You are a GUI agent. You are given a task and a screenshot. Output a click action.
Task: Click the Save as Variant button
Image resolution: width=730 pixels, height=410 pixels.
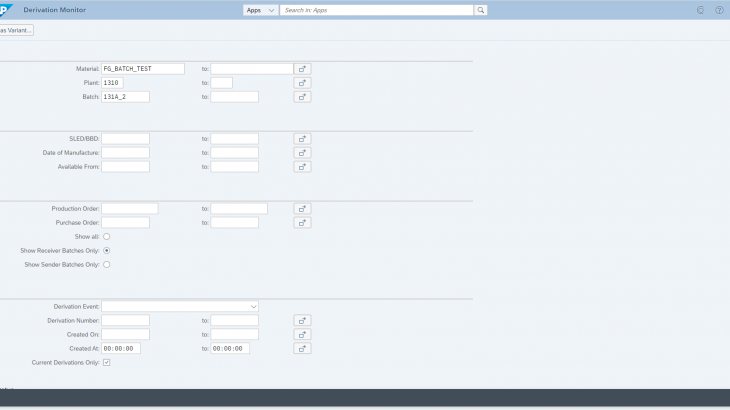click(16, 30)
